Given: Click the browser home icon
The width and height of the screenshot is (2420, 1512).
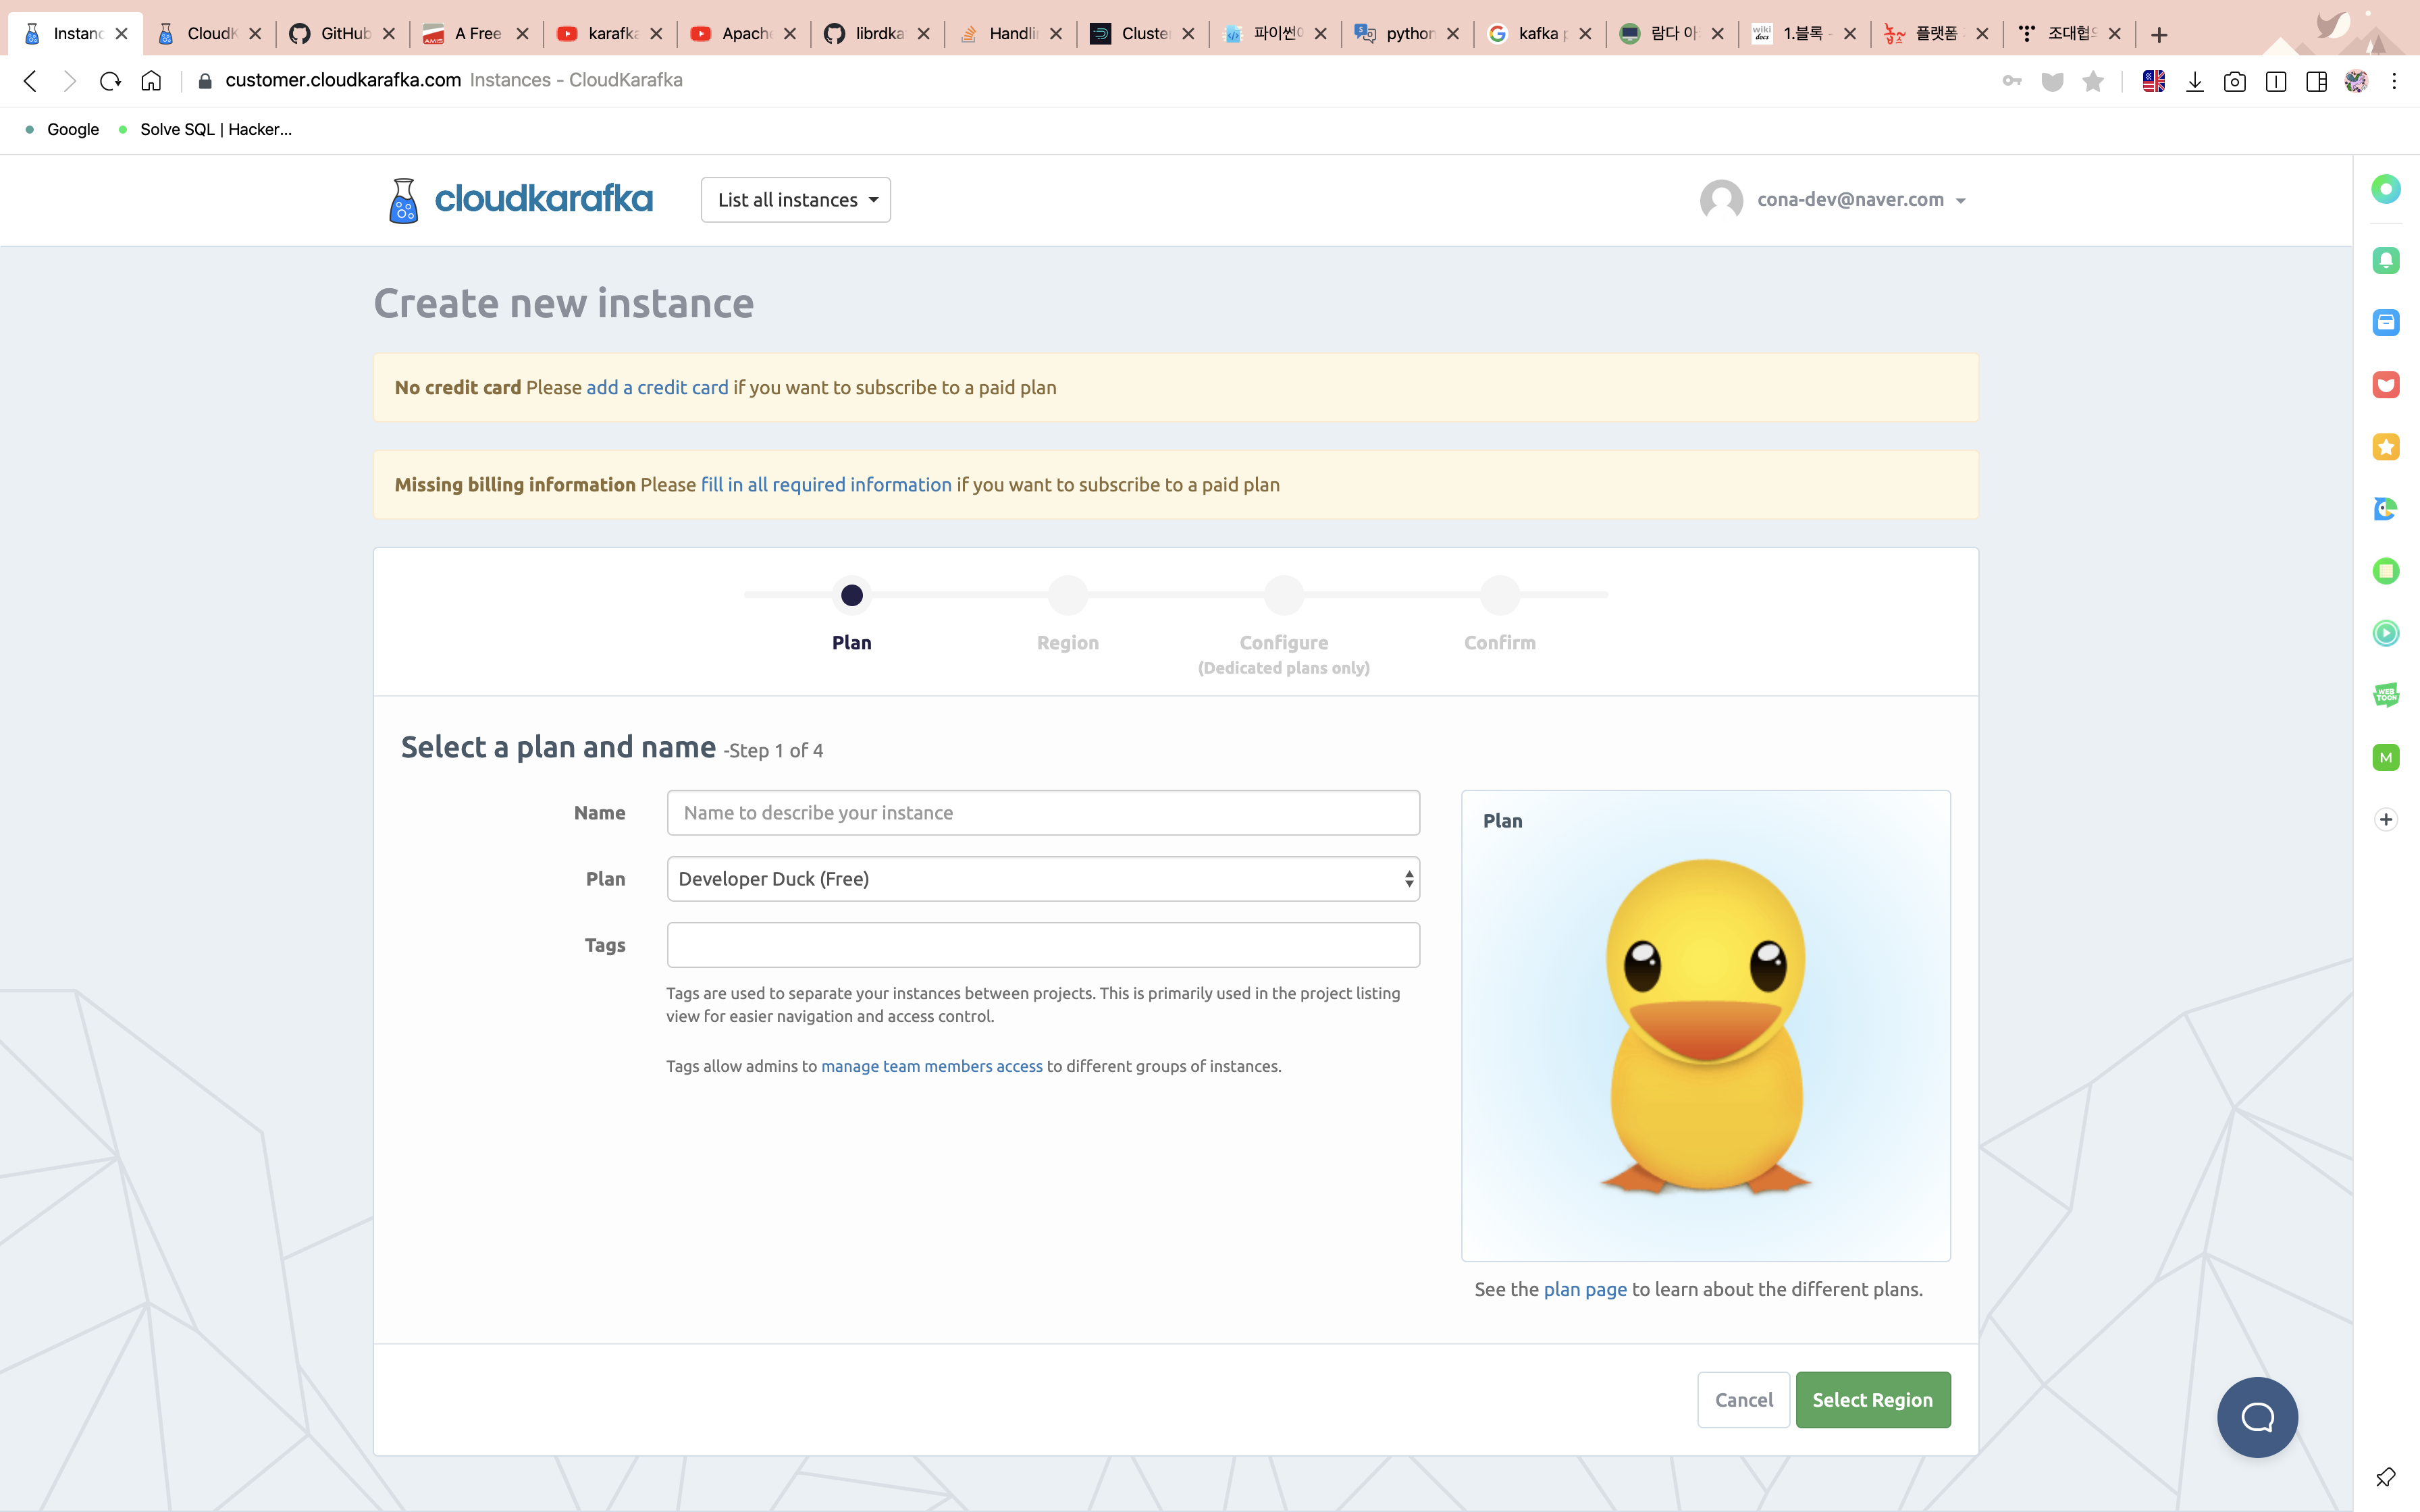Looking at the screenshot, I should (151, 81).
